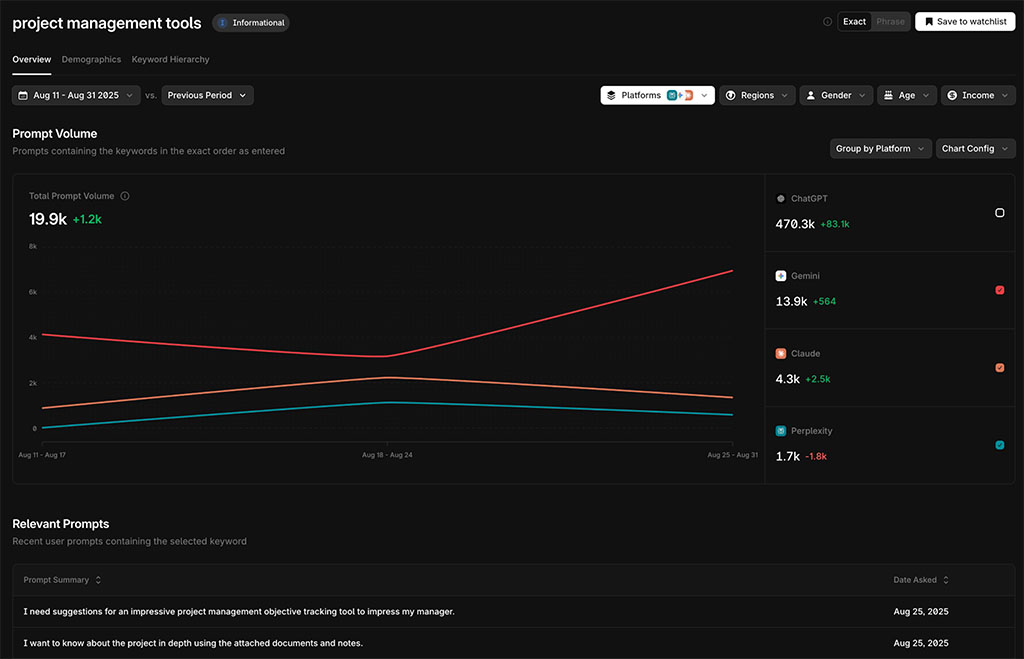This screenshot has width=1024, height=659.
Task: Open the Keyword Hierarchy tab
Action: point(170,59)
